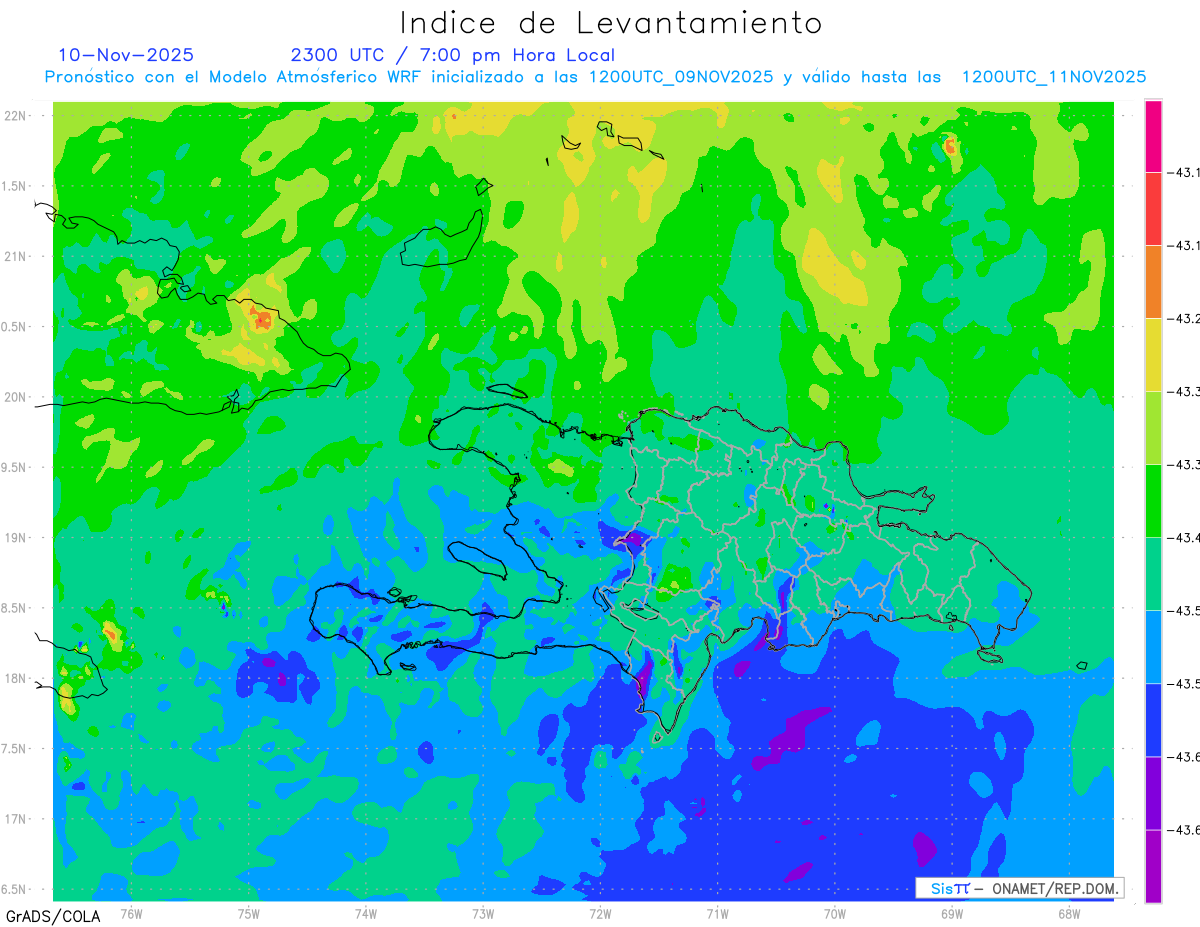Select the pure yellow color bar swatch
The width and height of the screenshot is (1200, 927).
click(1153, 355)
